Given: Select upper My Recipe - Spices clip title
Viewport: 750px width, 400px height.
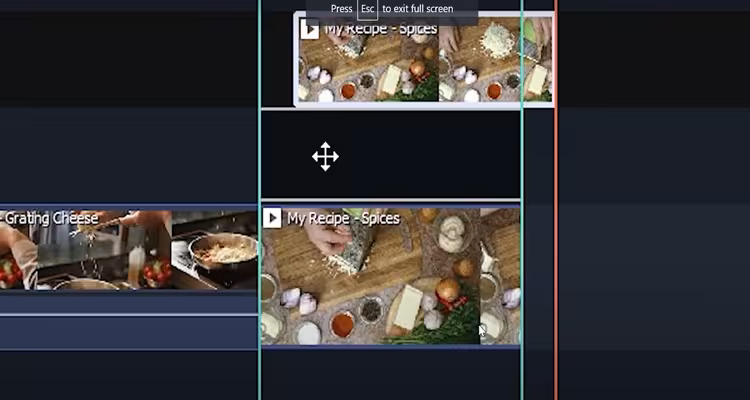Looking at the screenshot, I should (381, 28).
